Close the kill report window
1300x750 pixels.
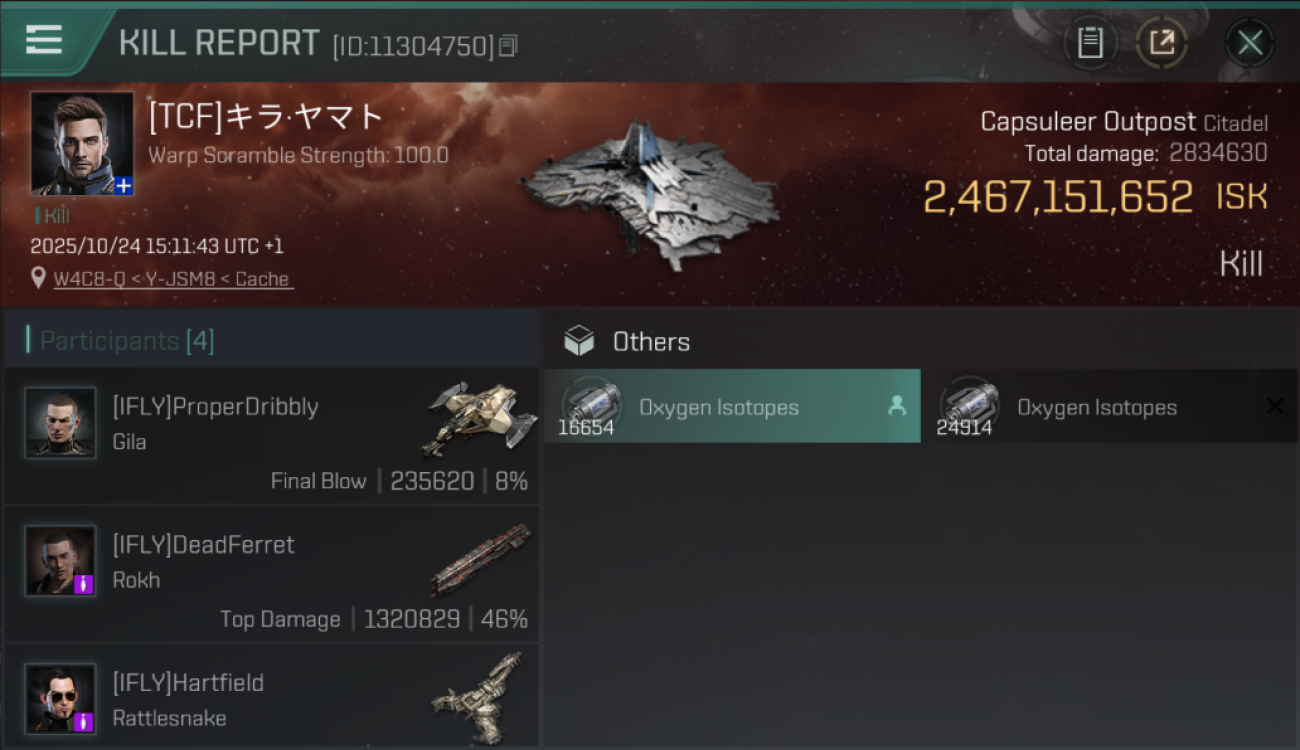coord(1249,43)
